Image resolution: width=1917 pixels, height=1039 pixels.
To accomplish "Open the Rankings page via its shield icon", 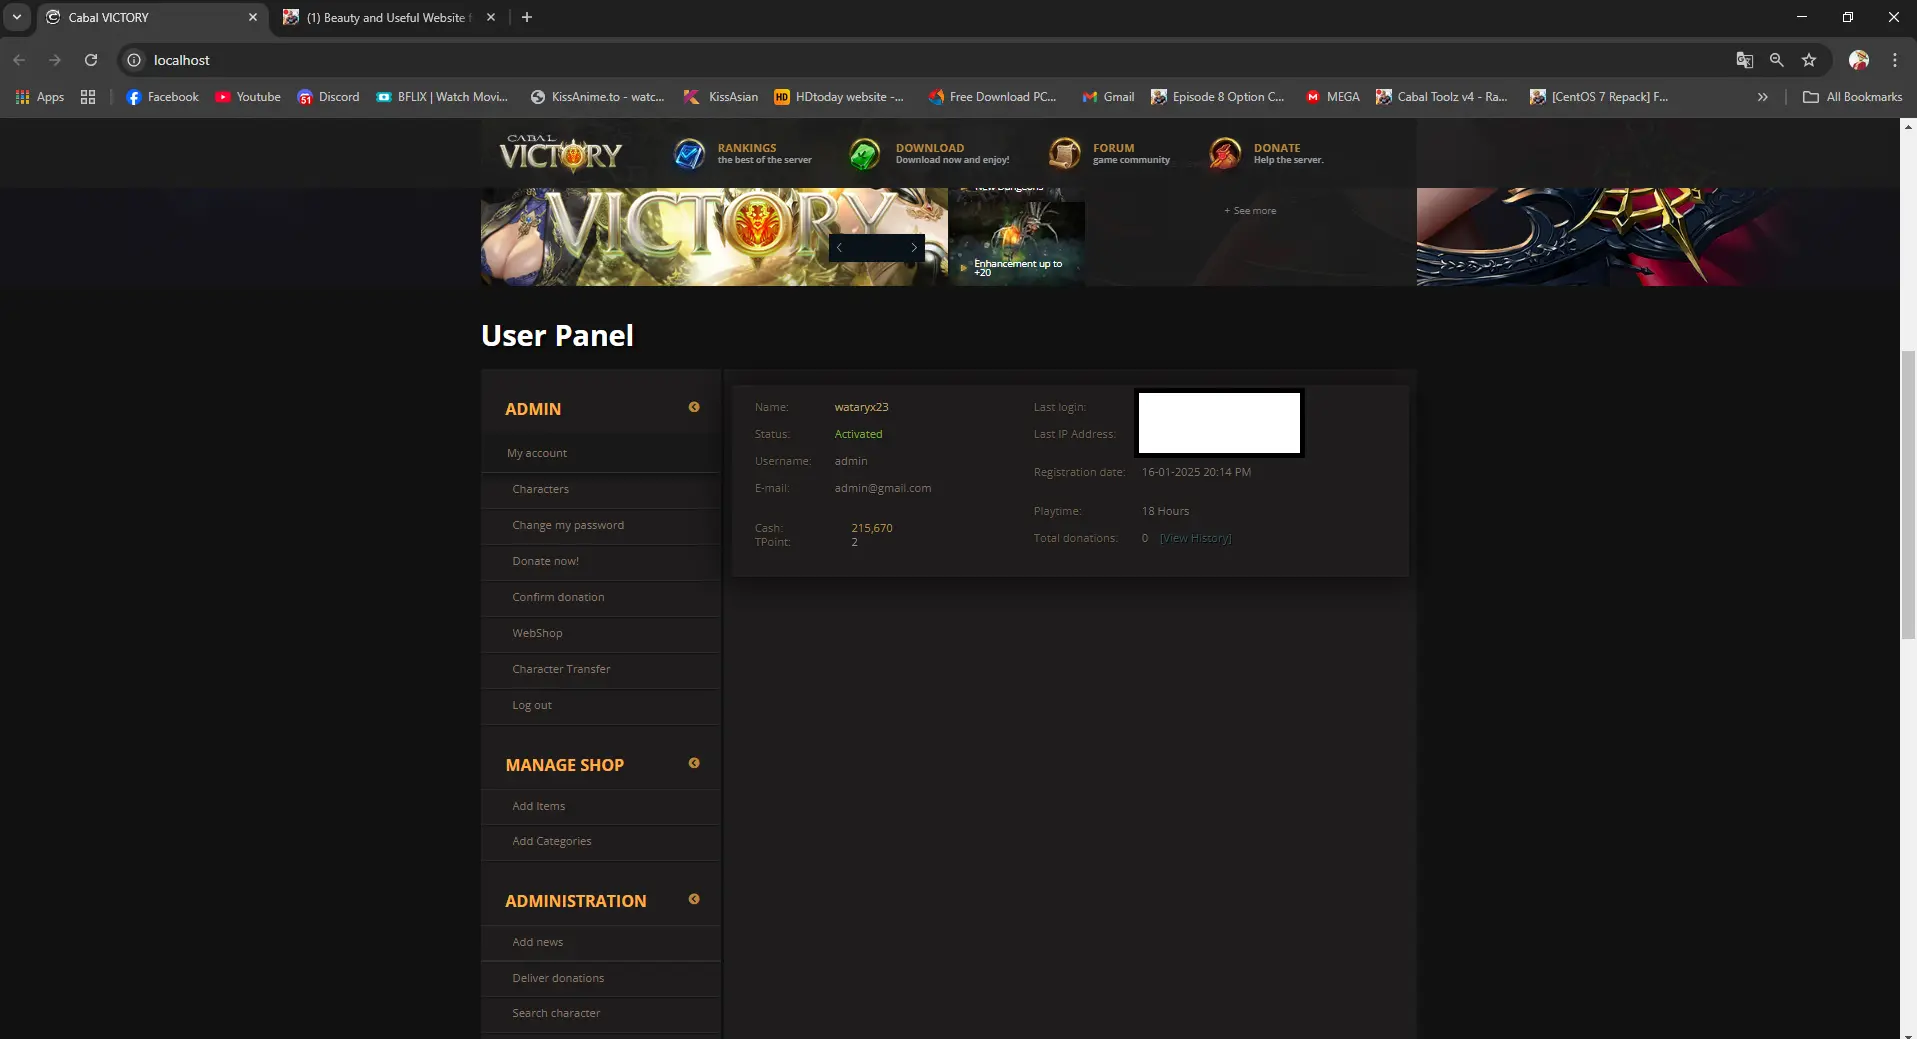I will click(x=689, y=154).
